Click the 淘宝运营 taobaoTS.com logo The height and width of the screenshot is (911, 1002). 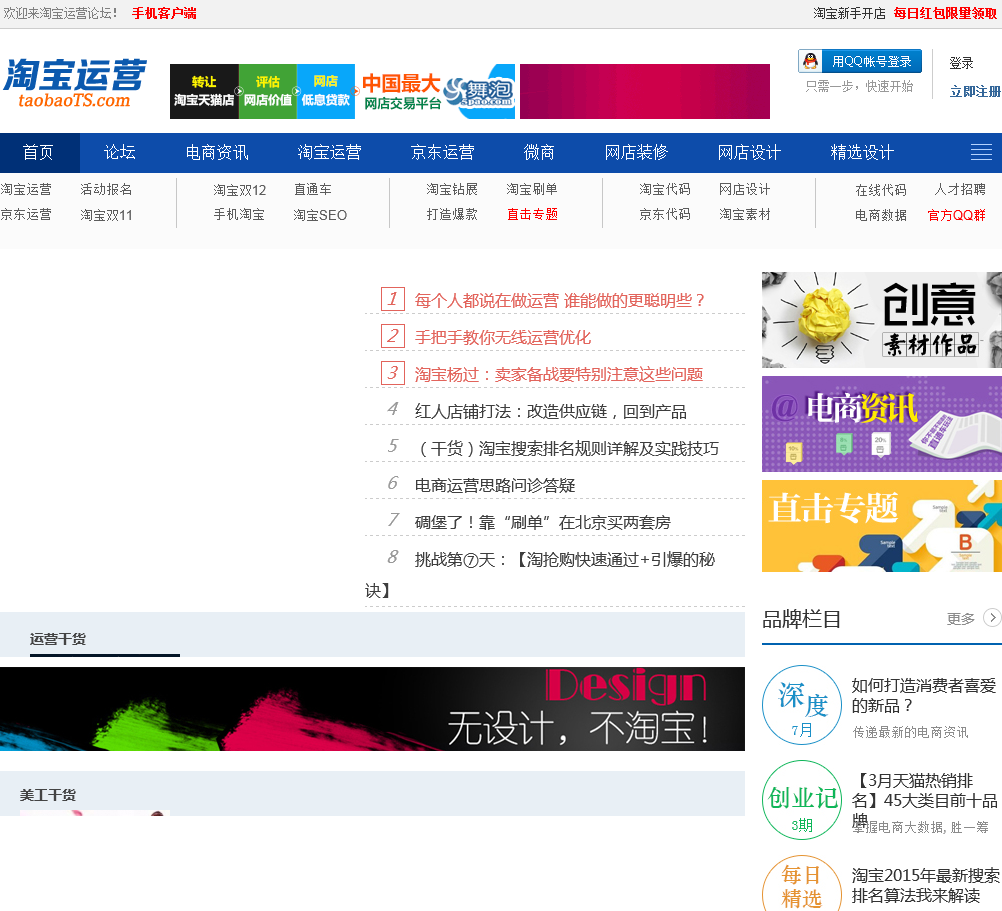75,84
